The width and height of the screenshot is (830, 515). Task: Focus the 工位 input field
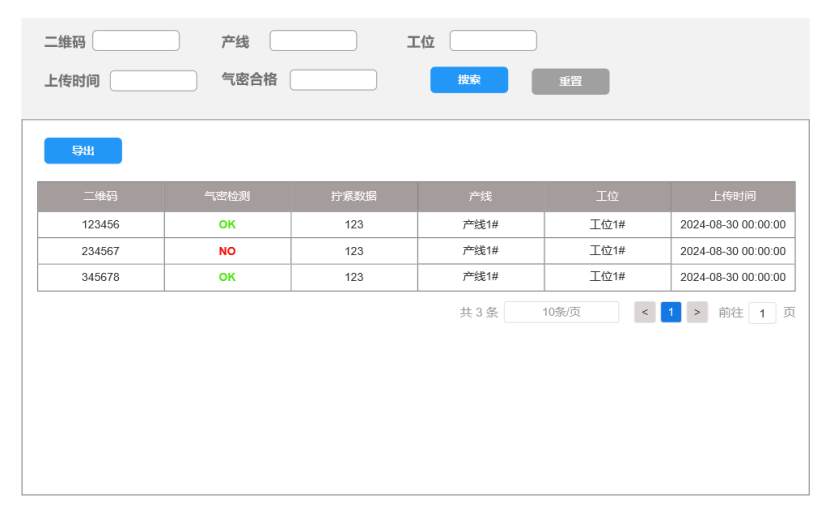[x=493, y=41]
